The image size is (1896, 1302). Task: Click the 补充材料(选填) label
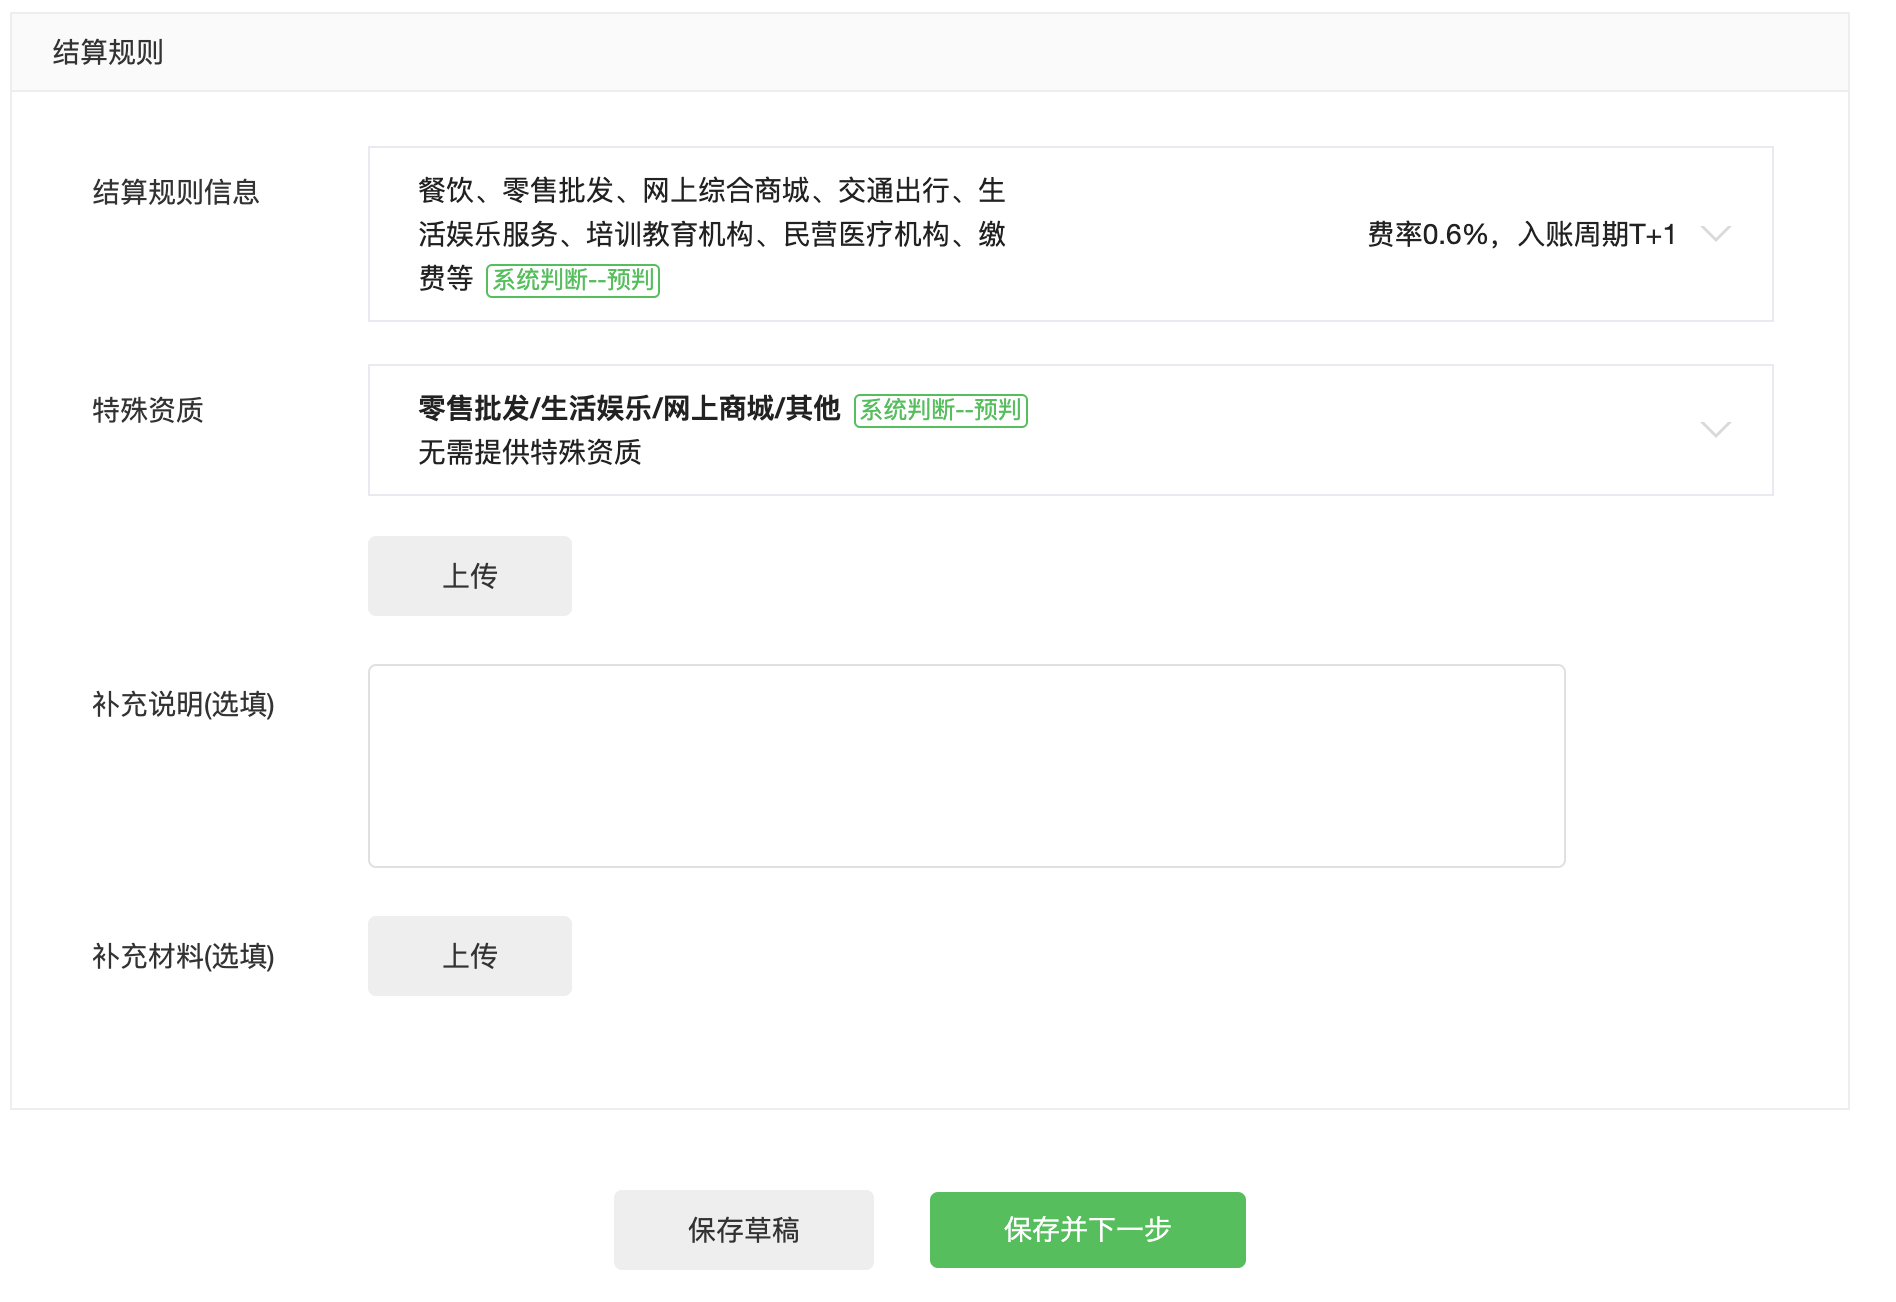183,956
